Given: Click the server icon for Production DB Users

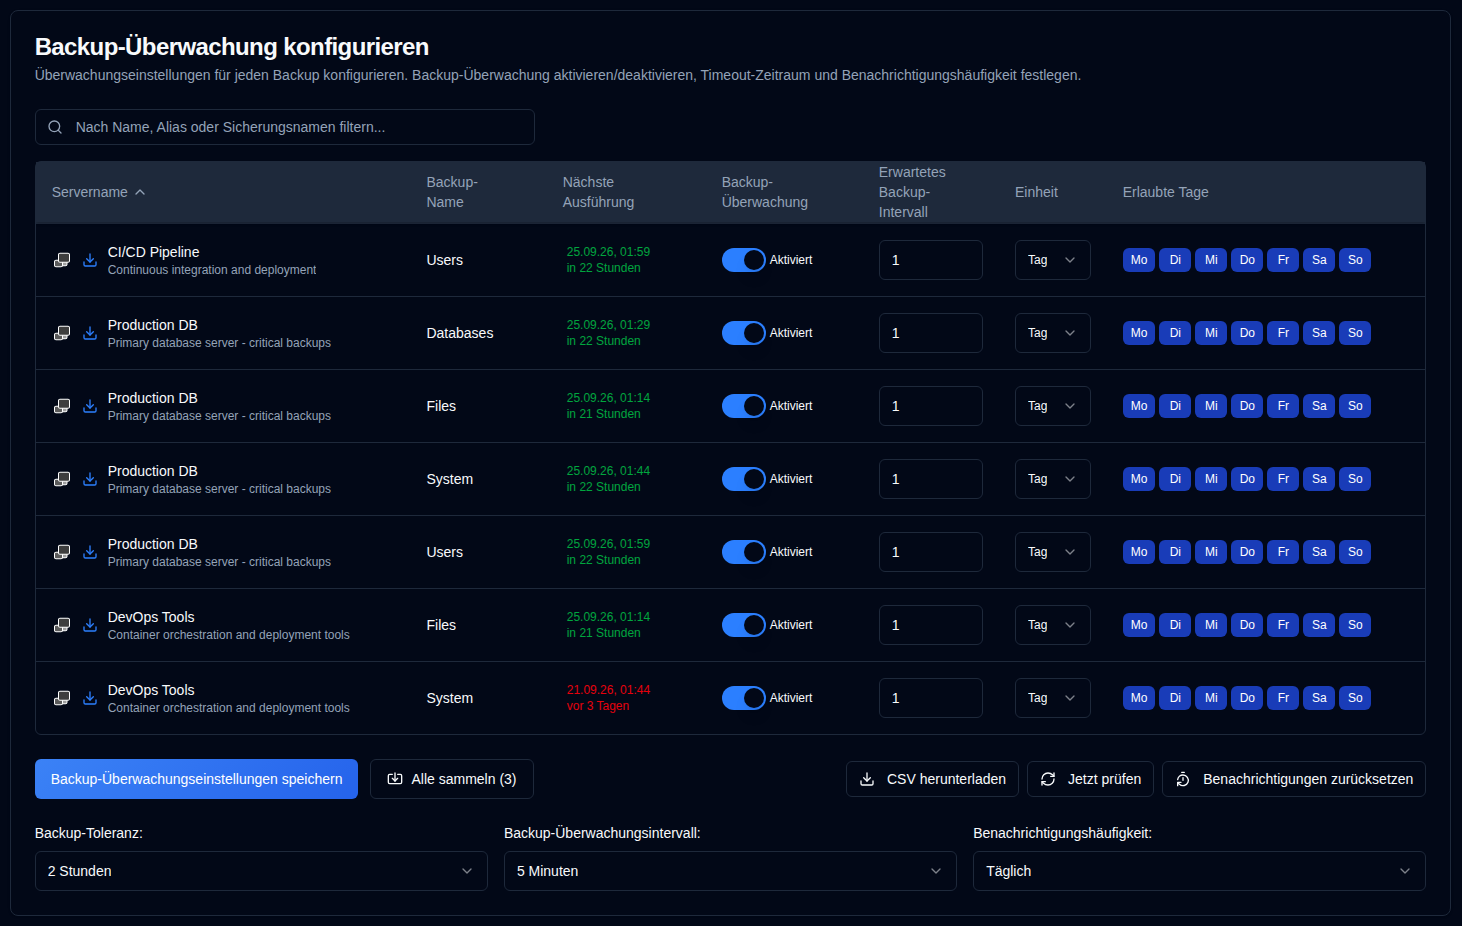Looking at the screenshot, I should coord(62,552).
